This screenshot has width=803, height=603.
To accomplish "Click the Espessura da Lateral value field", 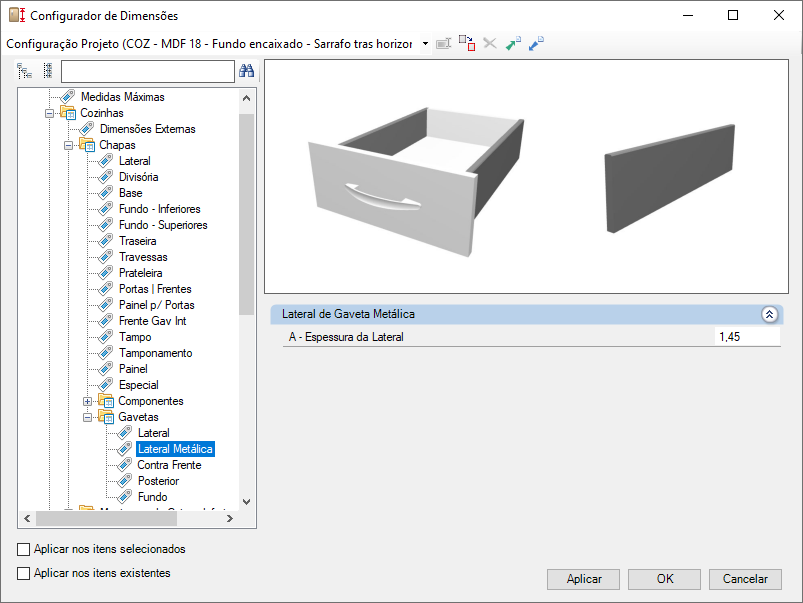I will [747, 337].
